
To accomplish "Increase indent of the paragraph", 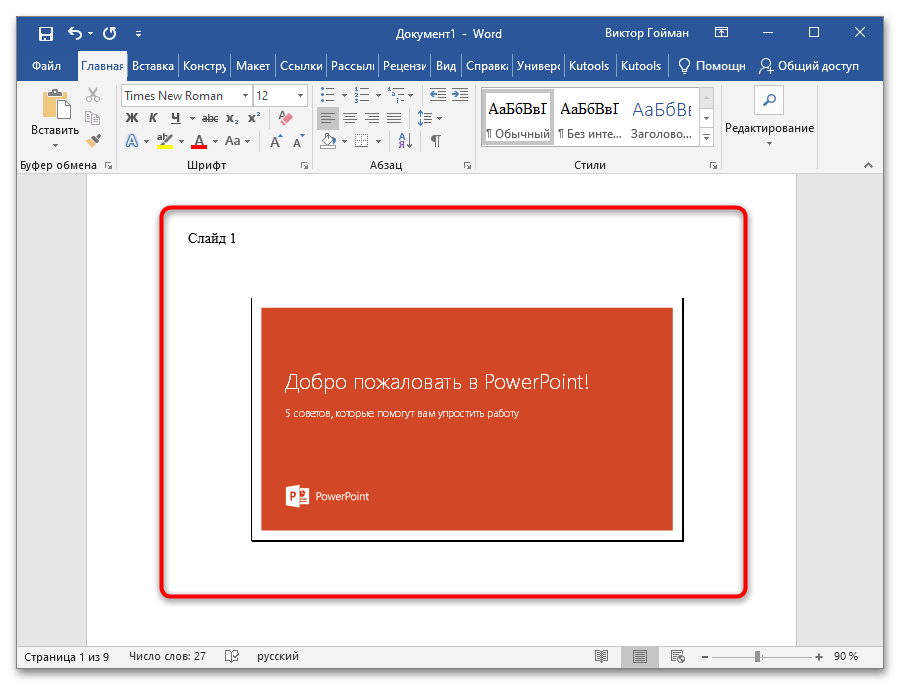I will (459, 95).
